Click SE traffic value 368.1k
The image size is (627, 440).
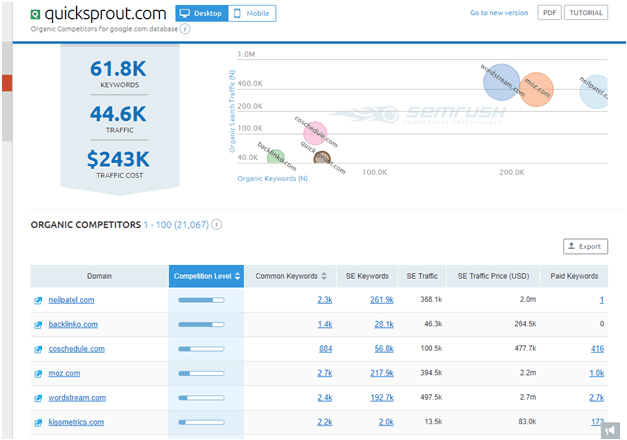pos(431,299)
